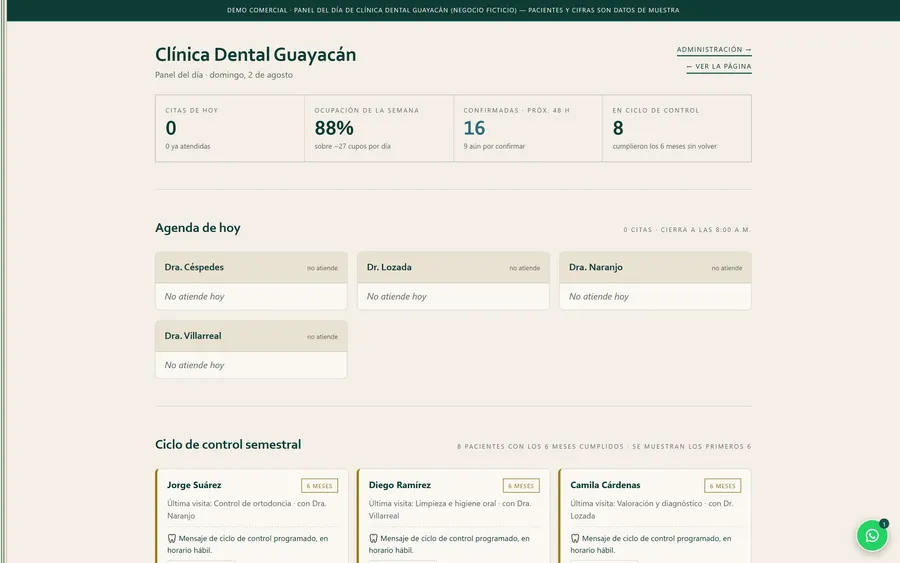This screenshot has height=563, width=900.
Task: Select the 'Panel del día · domingo, 2 de agosto' subtitle
Action: (224, 75)
